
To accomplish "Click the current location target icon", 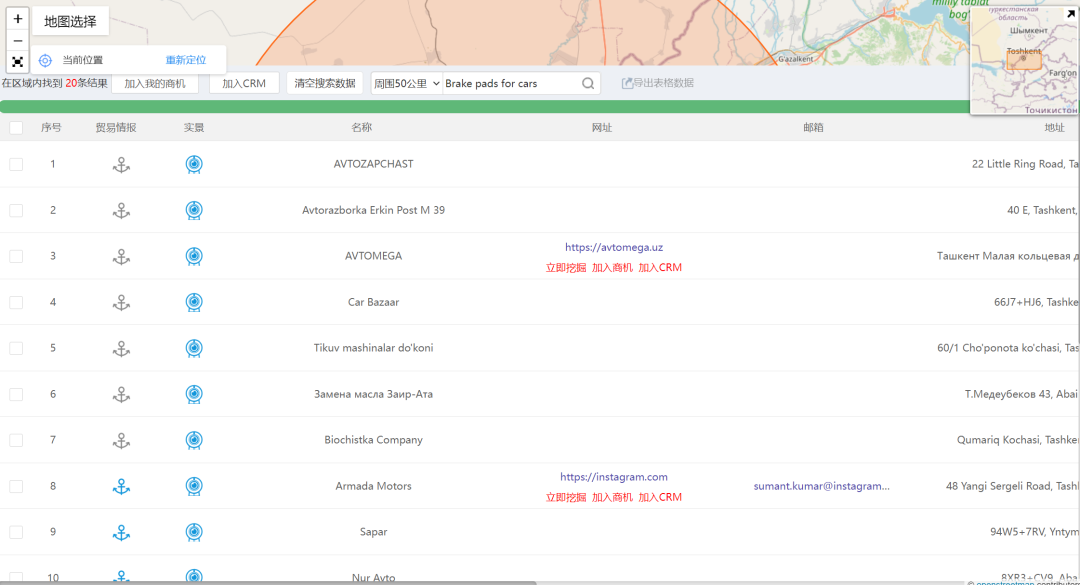I will coord(45,61).
